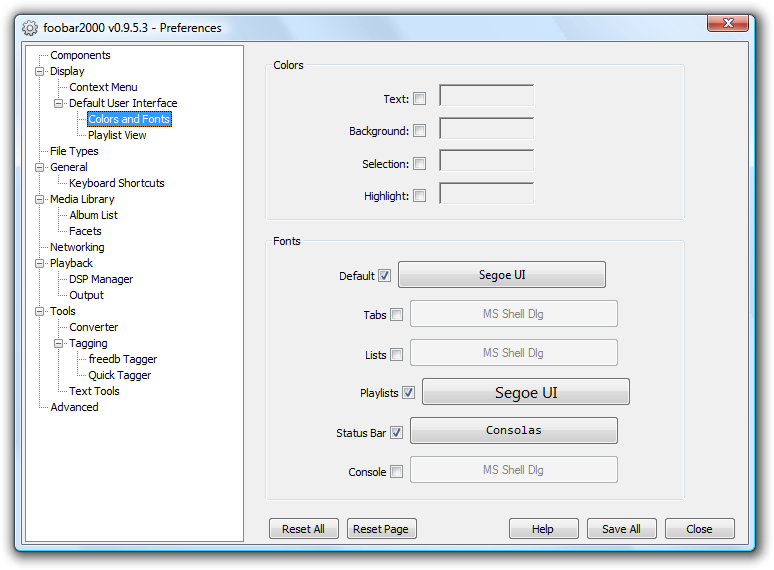Image resolution: width=774 pixels, height=570 pixels.
Task: Toggle the Background color checkbox
Action: point(419,131)
